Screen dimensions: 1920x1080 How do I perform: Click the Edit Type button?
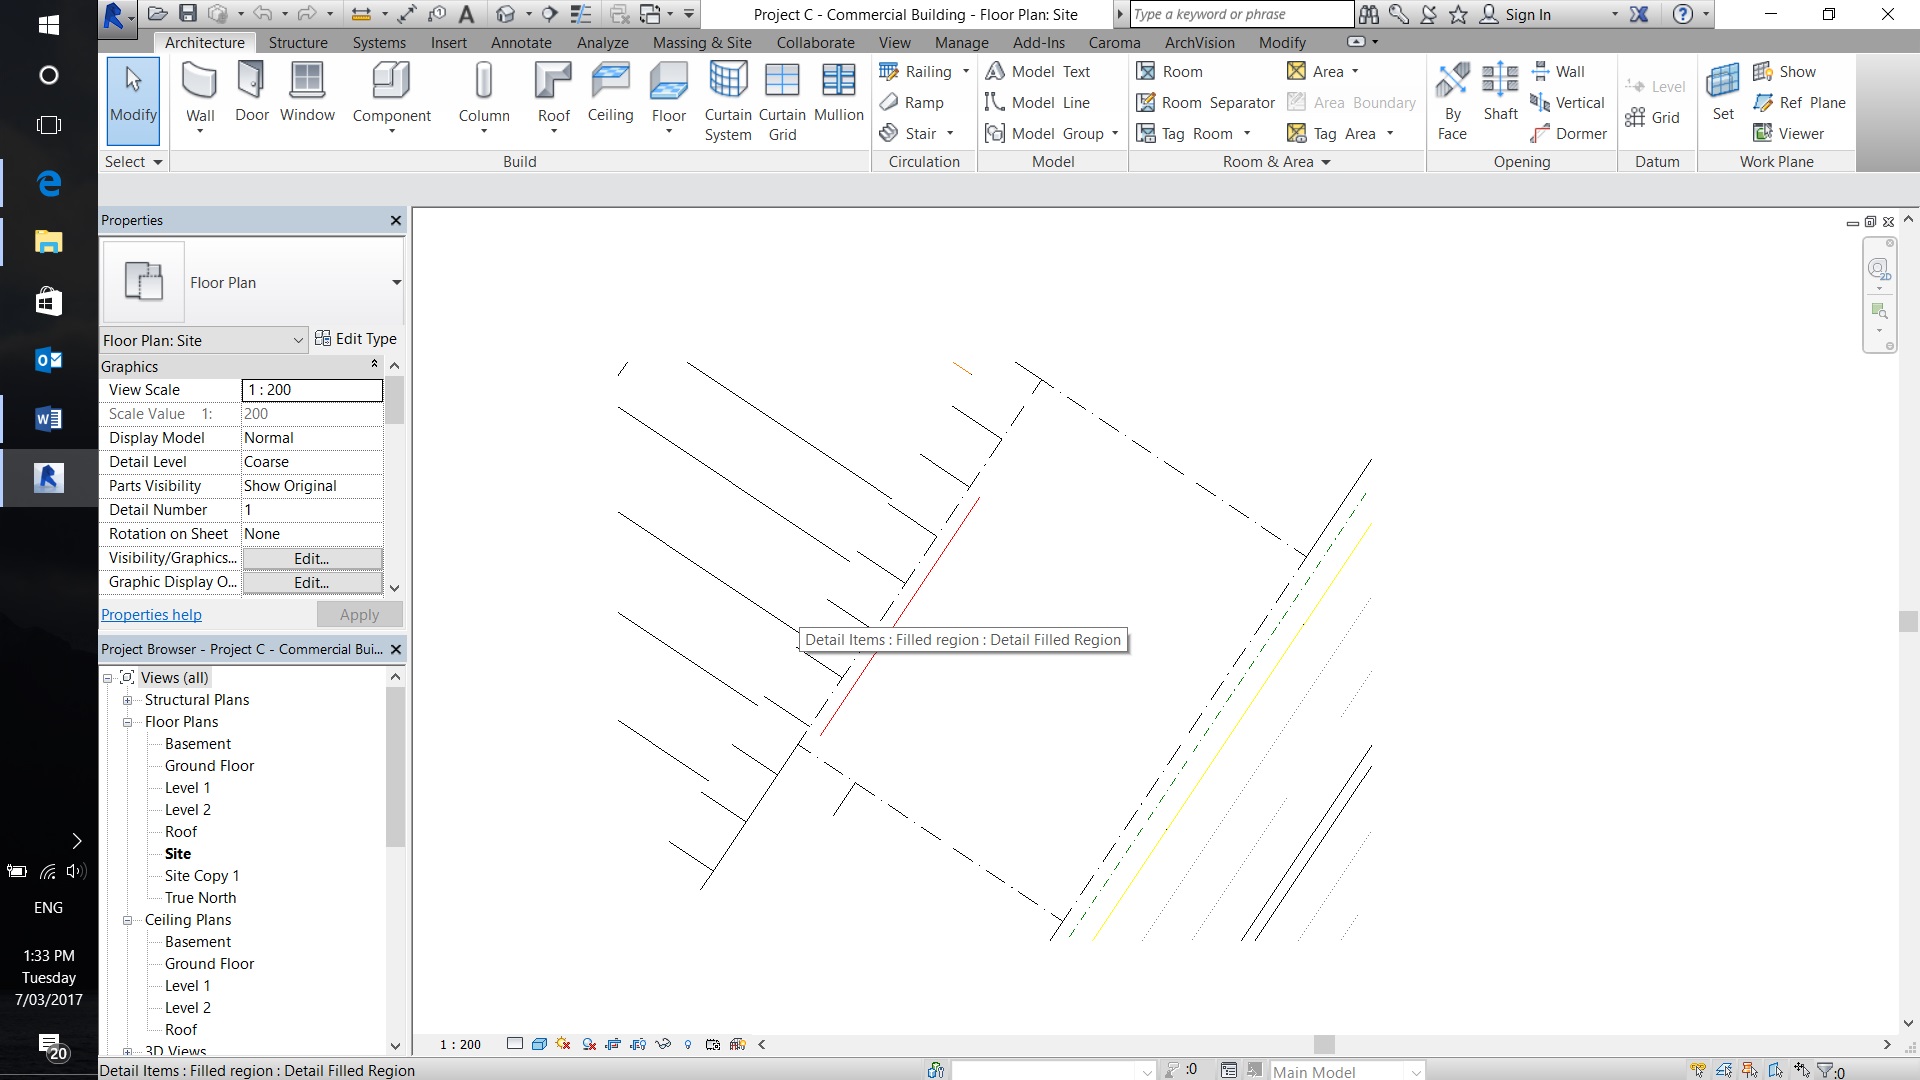(356, 339)
